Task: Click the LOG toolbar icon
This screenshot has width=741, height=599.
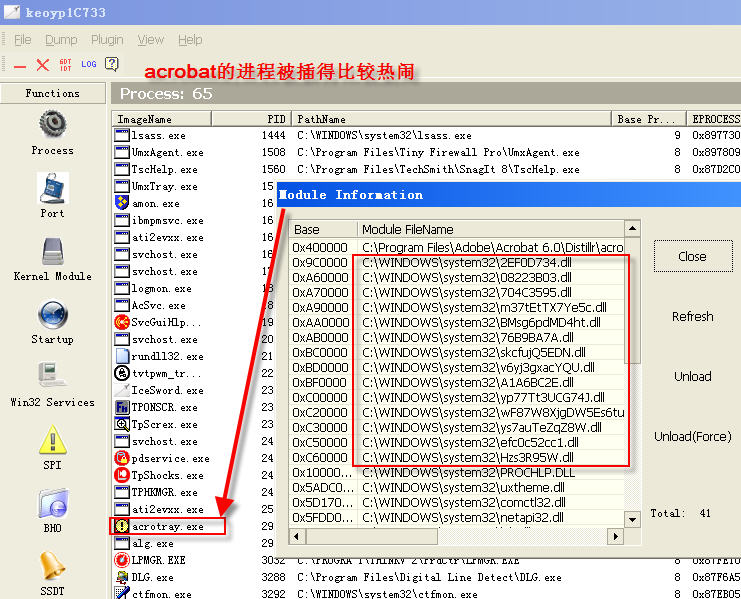Action: pos(88,64)
